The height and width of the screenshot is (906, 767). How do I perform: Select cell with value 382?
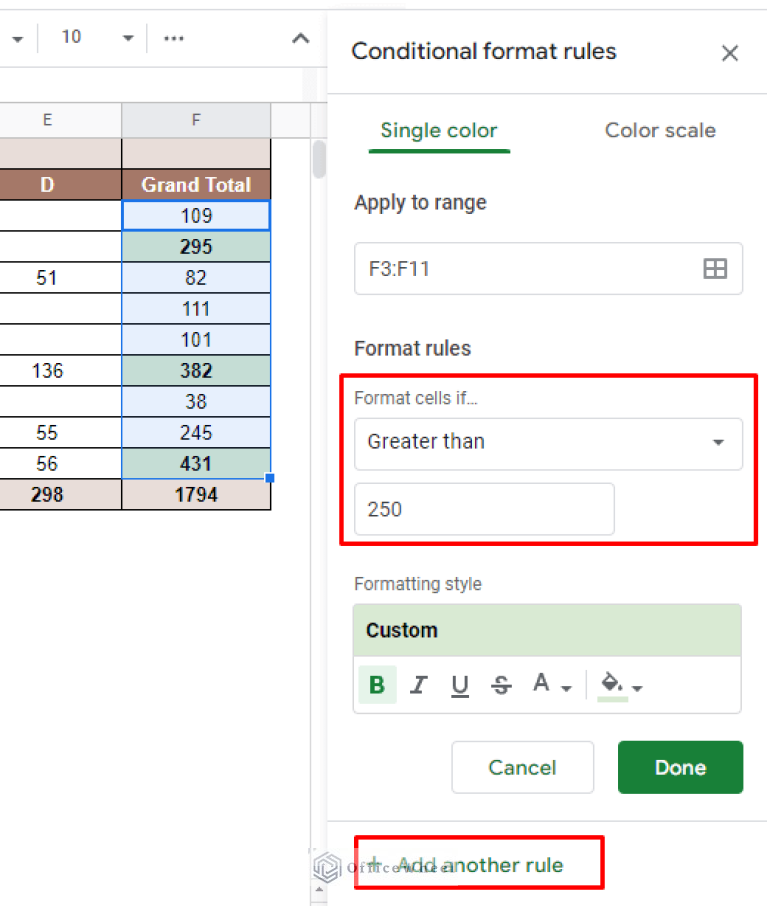coord(196,370)
